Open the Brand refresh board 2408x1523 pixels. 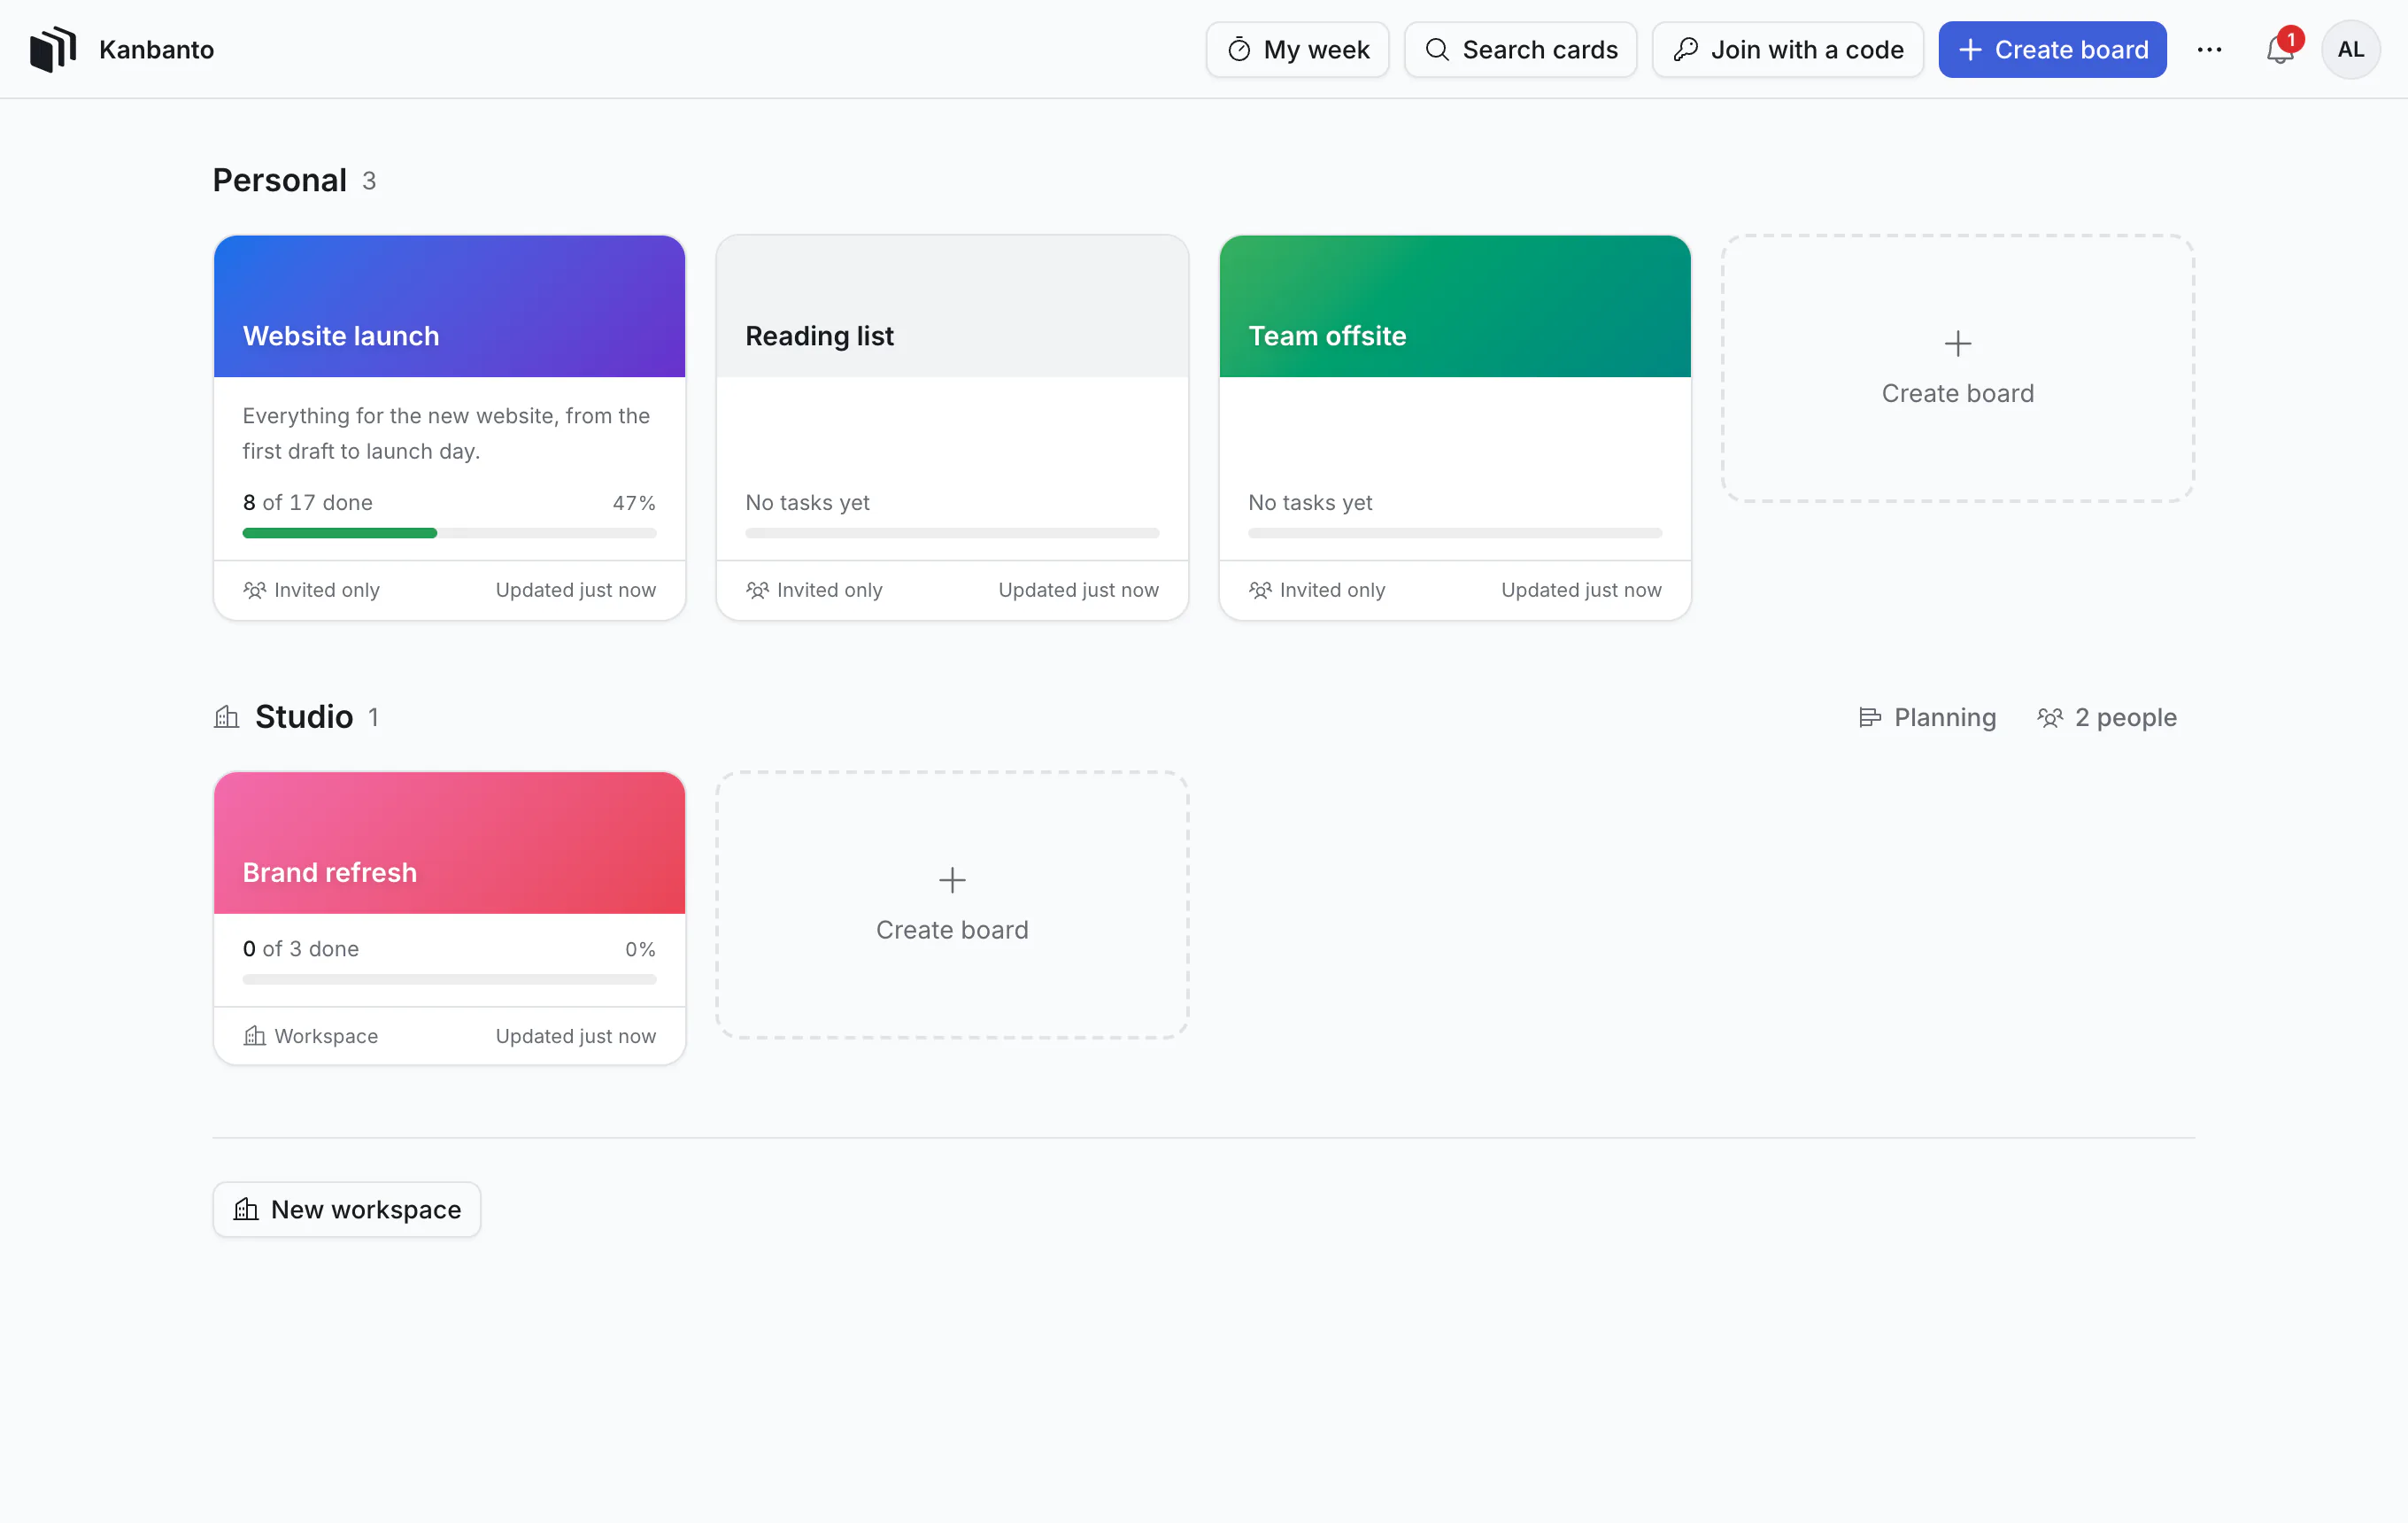pyautogui.click(x=449, y=917)
